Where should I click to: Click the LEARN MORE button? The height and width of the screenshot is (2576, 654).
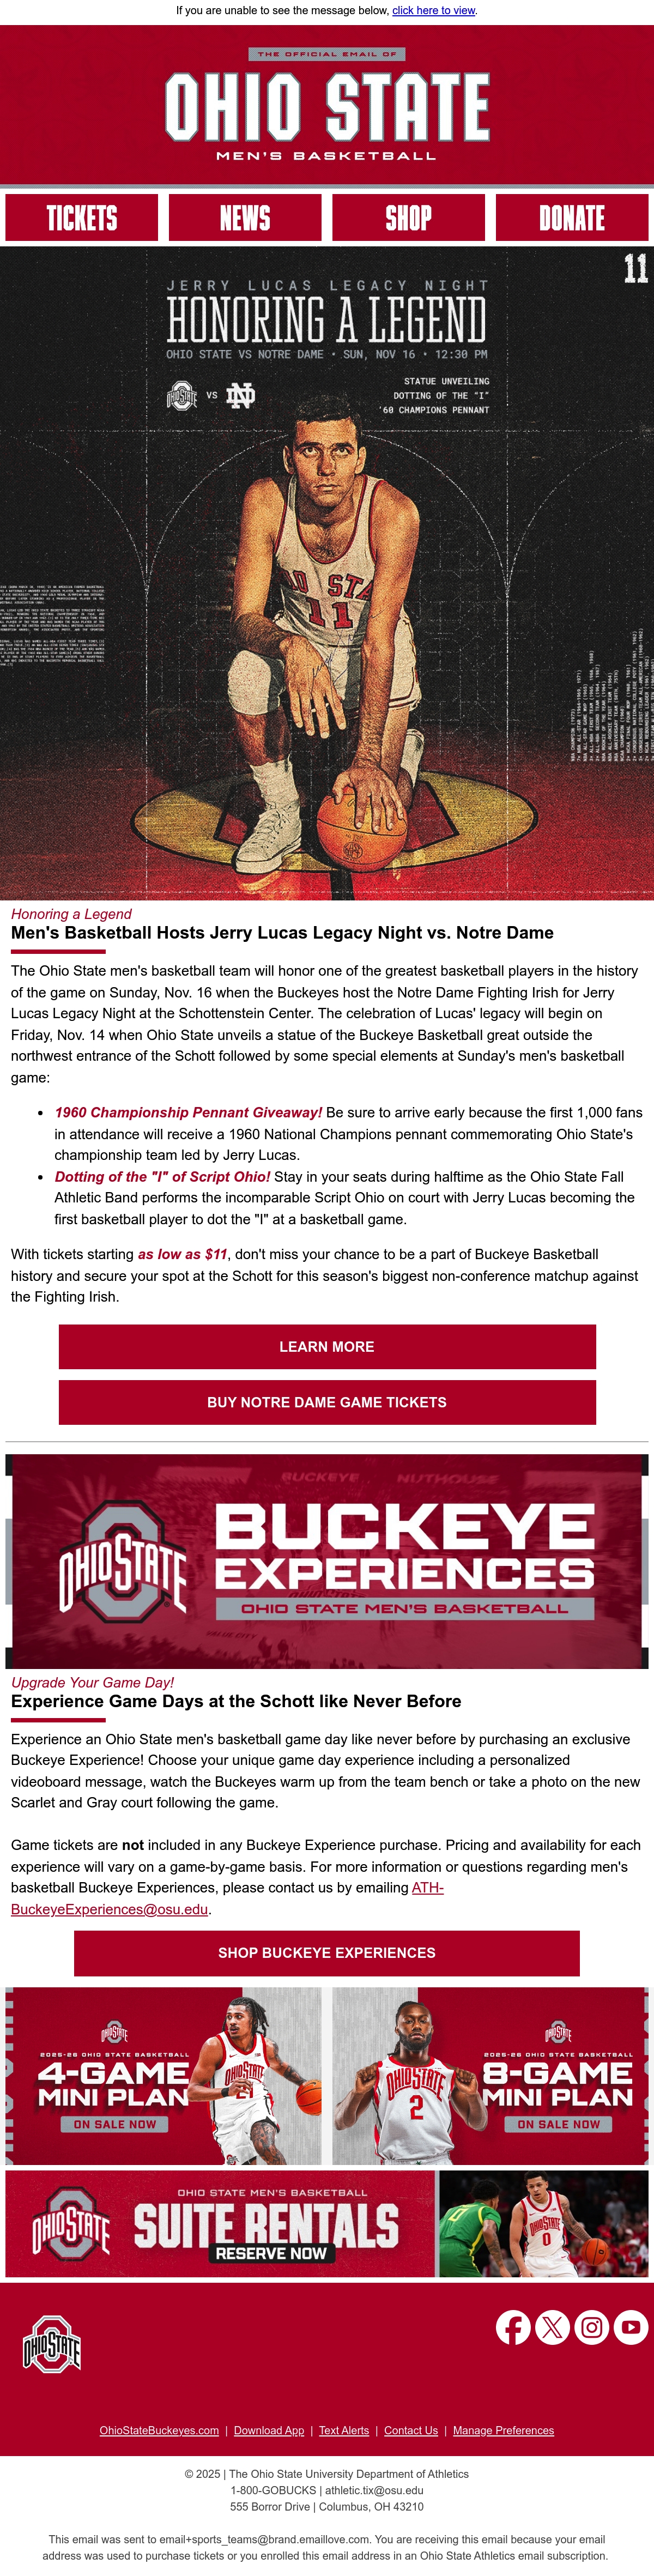(327, 1347)
